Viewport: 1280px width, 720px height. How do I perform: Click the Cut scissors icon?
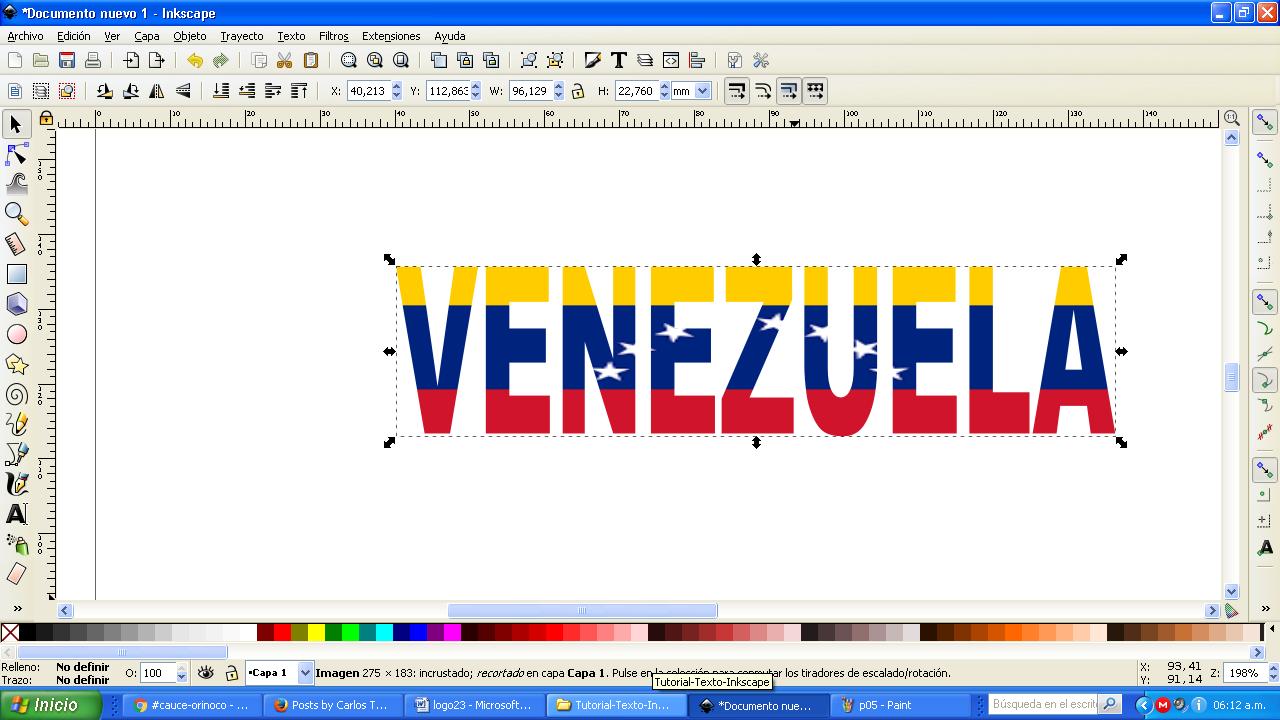pos(285,61)
